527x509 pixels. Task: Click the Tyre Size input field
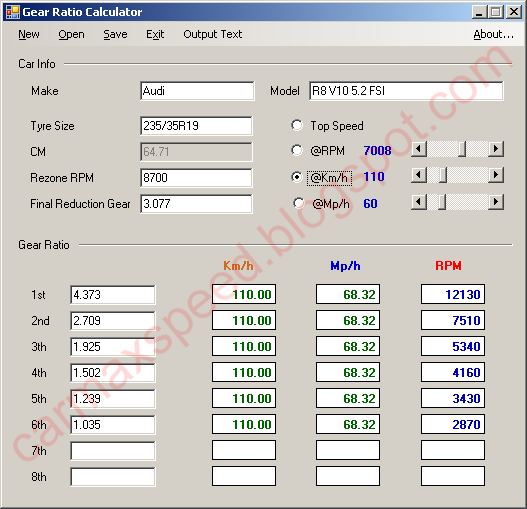[196, 126]
